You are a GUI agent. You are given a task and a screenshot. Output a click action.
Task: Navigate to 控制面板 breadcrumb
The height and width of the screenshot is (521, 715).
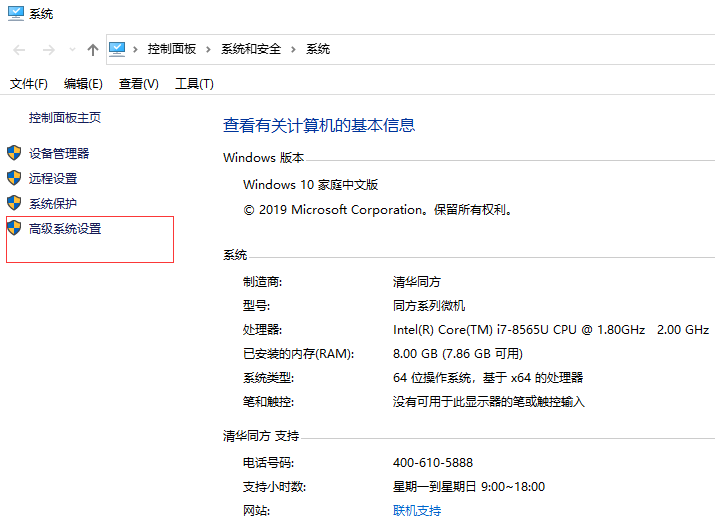[172, 49]
